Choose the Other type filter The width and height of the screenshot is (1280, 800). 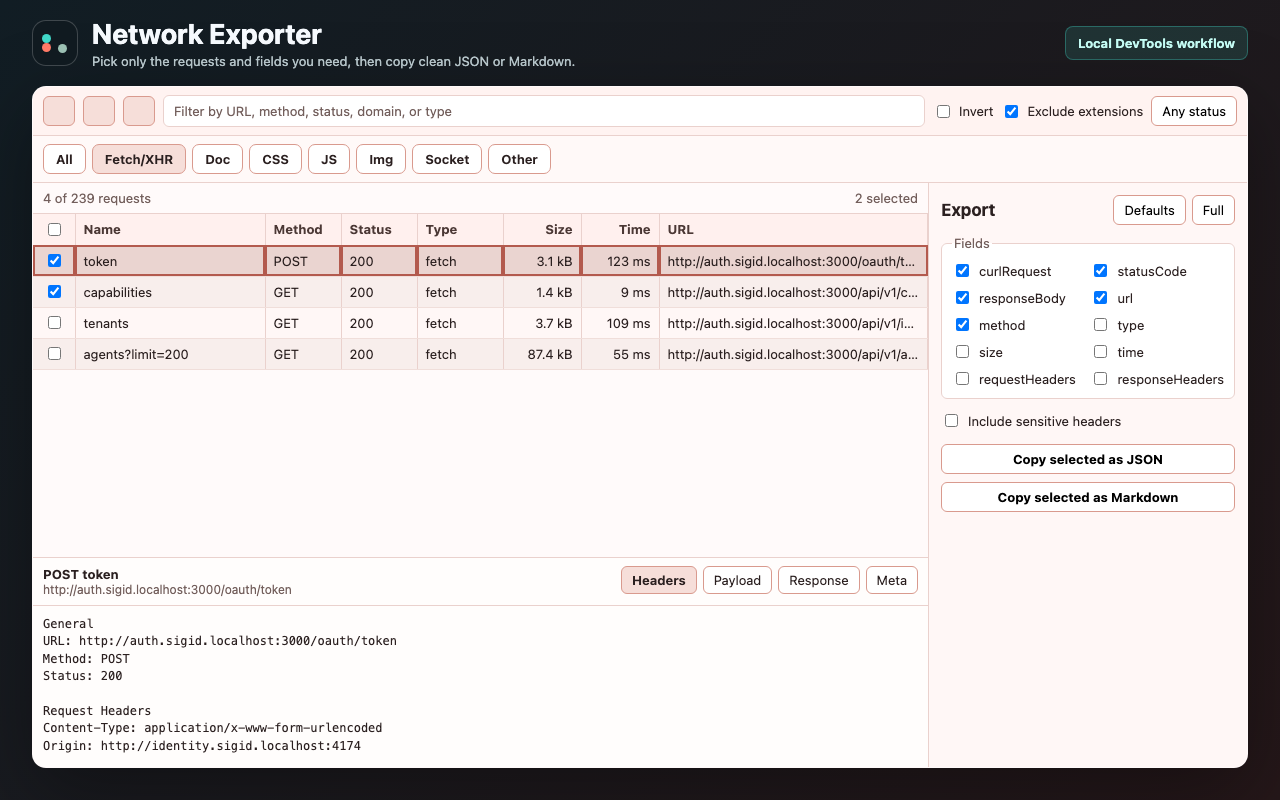pos(519,159)
